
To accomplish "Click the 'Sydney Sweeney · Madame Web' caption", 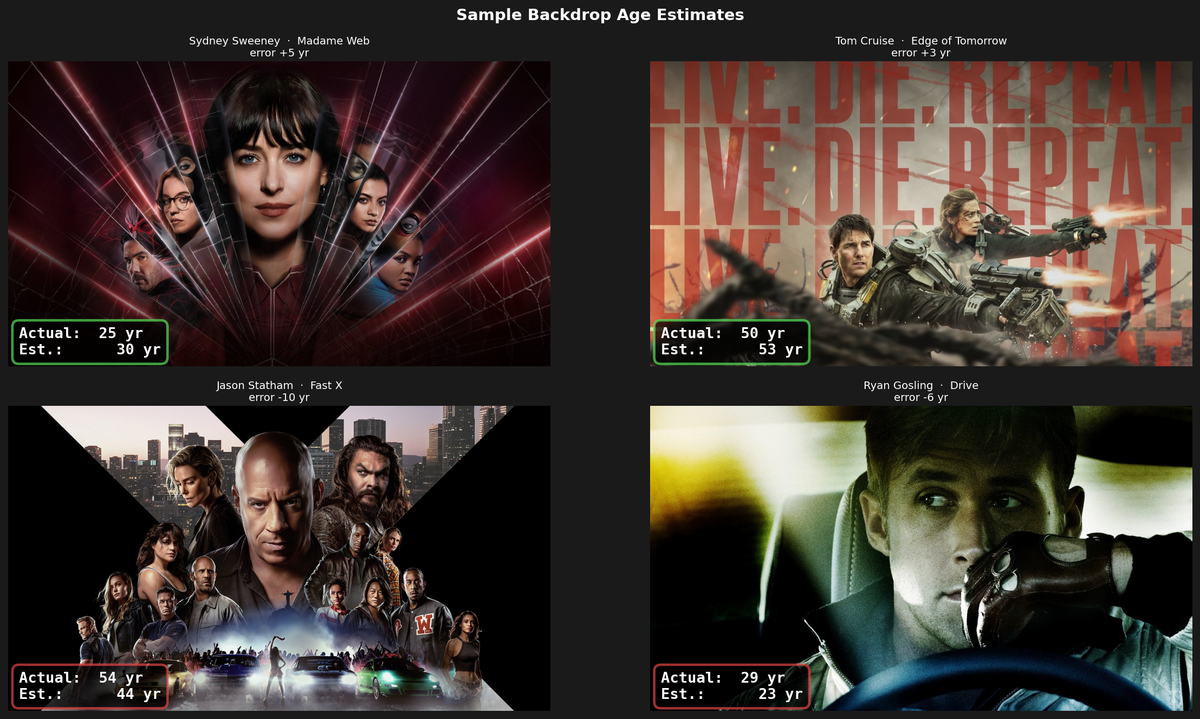I will coord(279,41).
